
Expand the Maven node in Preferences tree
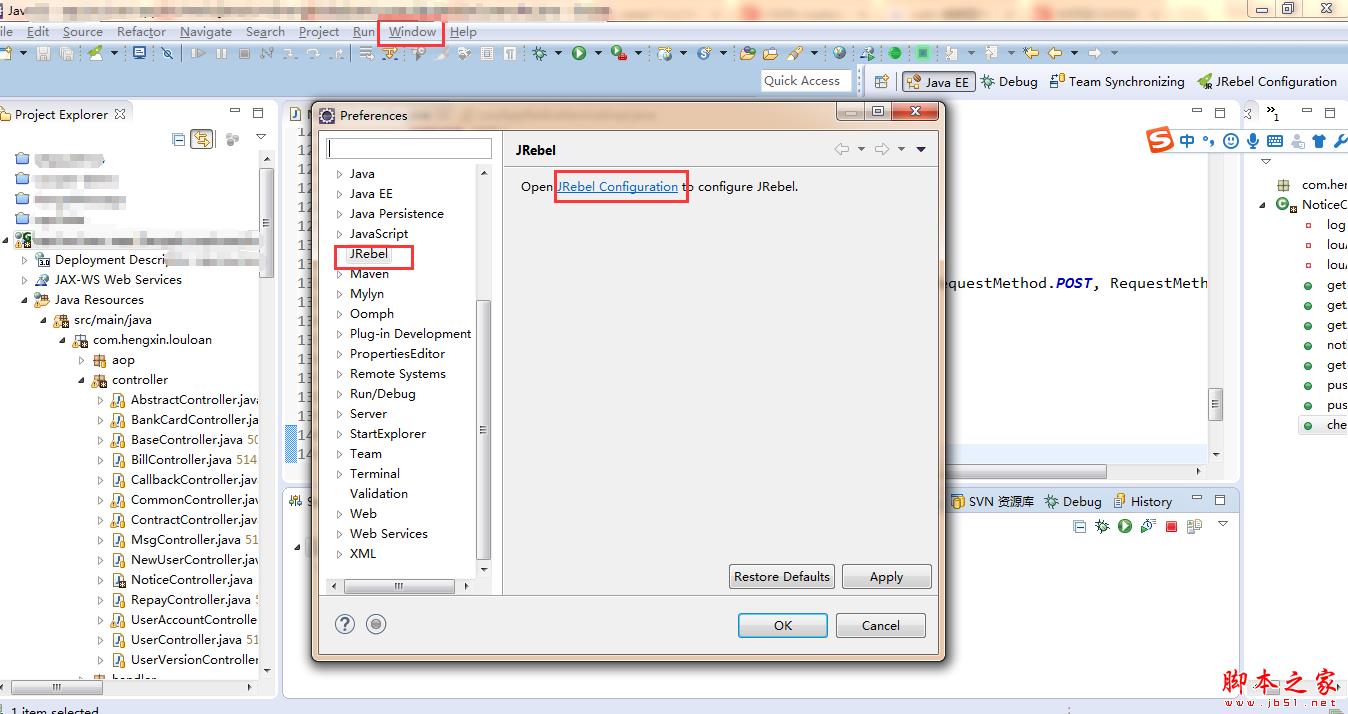click(x=340, y=274)
